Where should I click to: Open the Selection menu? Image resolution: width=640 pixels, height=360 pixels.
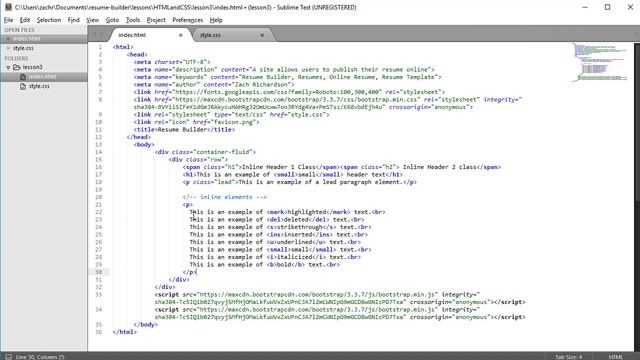tap(49, 20)
